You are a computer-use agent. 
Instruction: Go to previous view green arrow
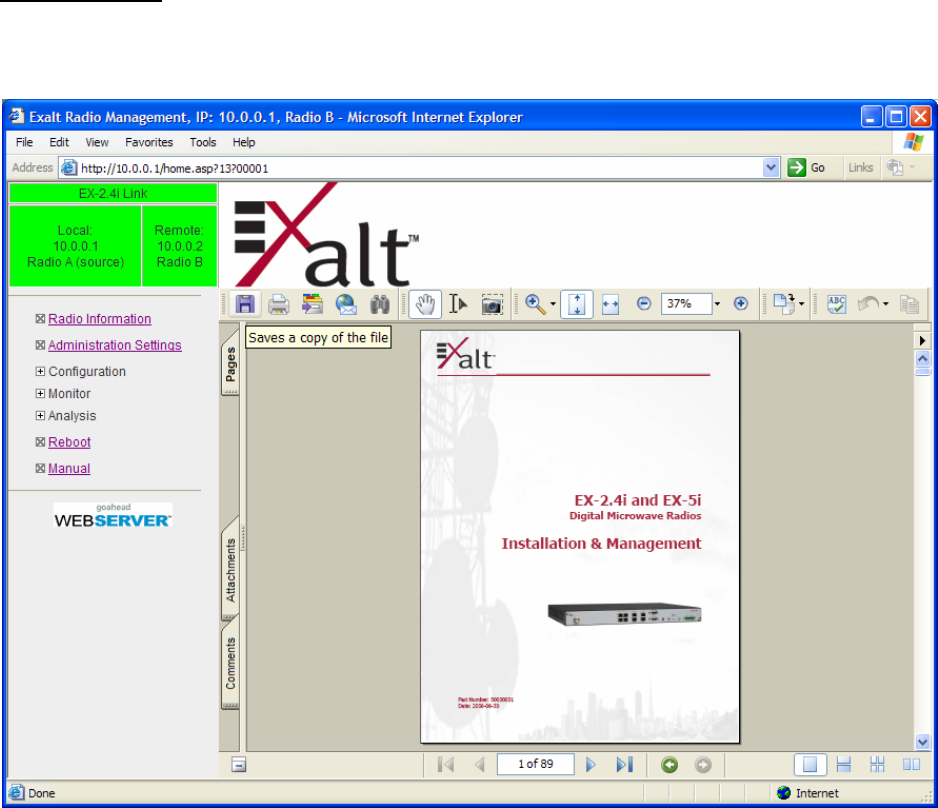coord(669,764)
